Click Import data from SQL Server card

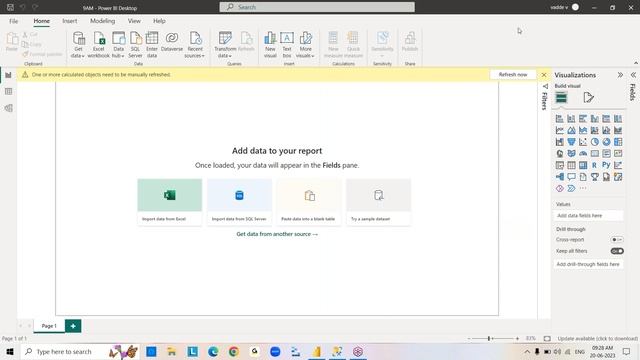(239, 202)
